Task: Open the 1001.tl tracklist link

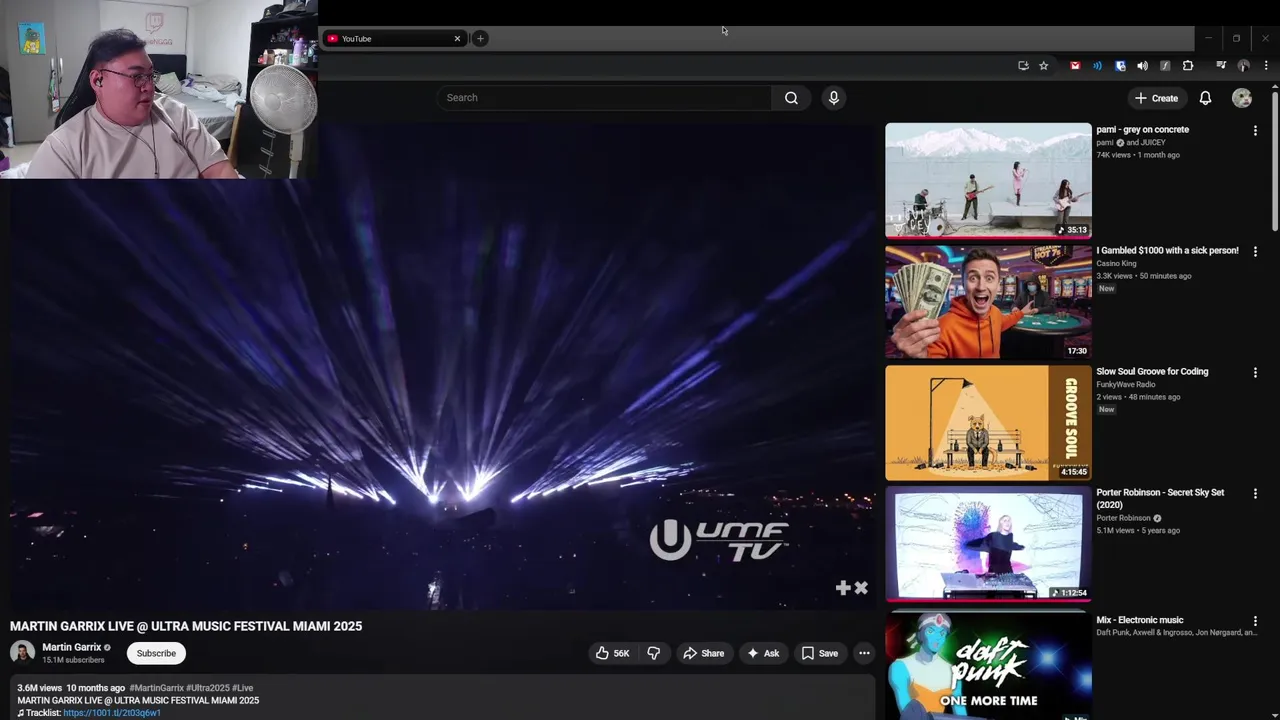Action: [x=112, y=713]
